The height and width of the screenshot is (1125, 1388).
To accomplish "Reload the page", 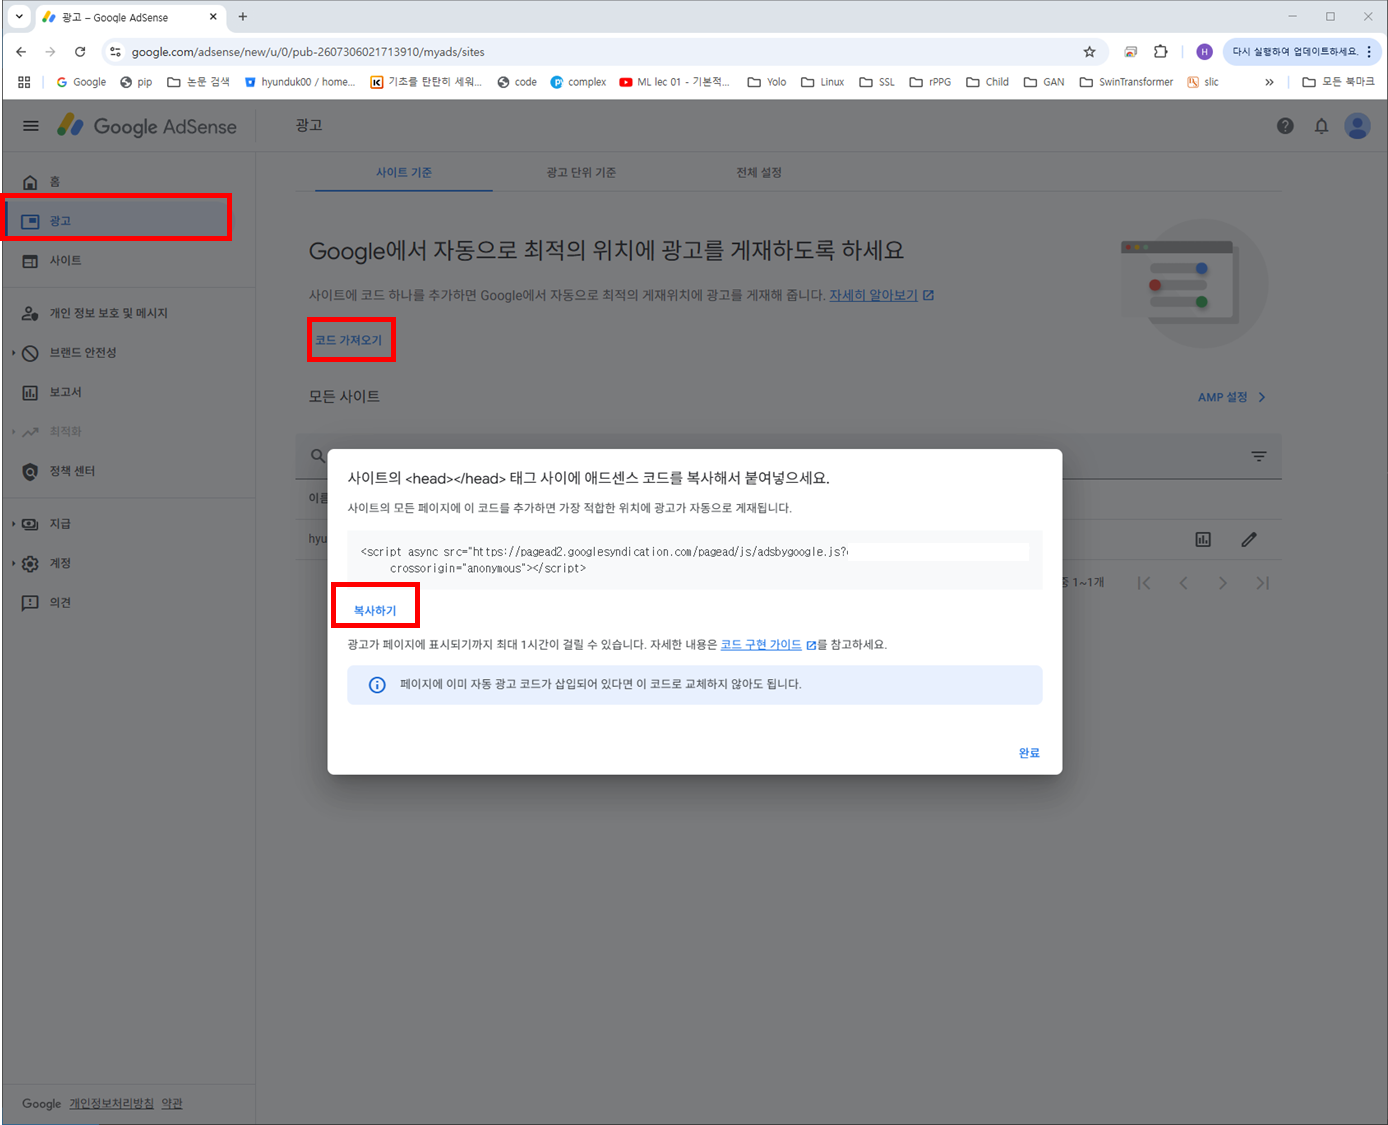I will [x=80, y=52].
